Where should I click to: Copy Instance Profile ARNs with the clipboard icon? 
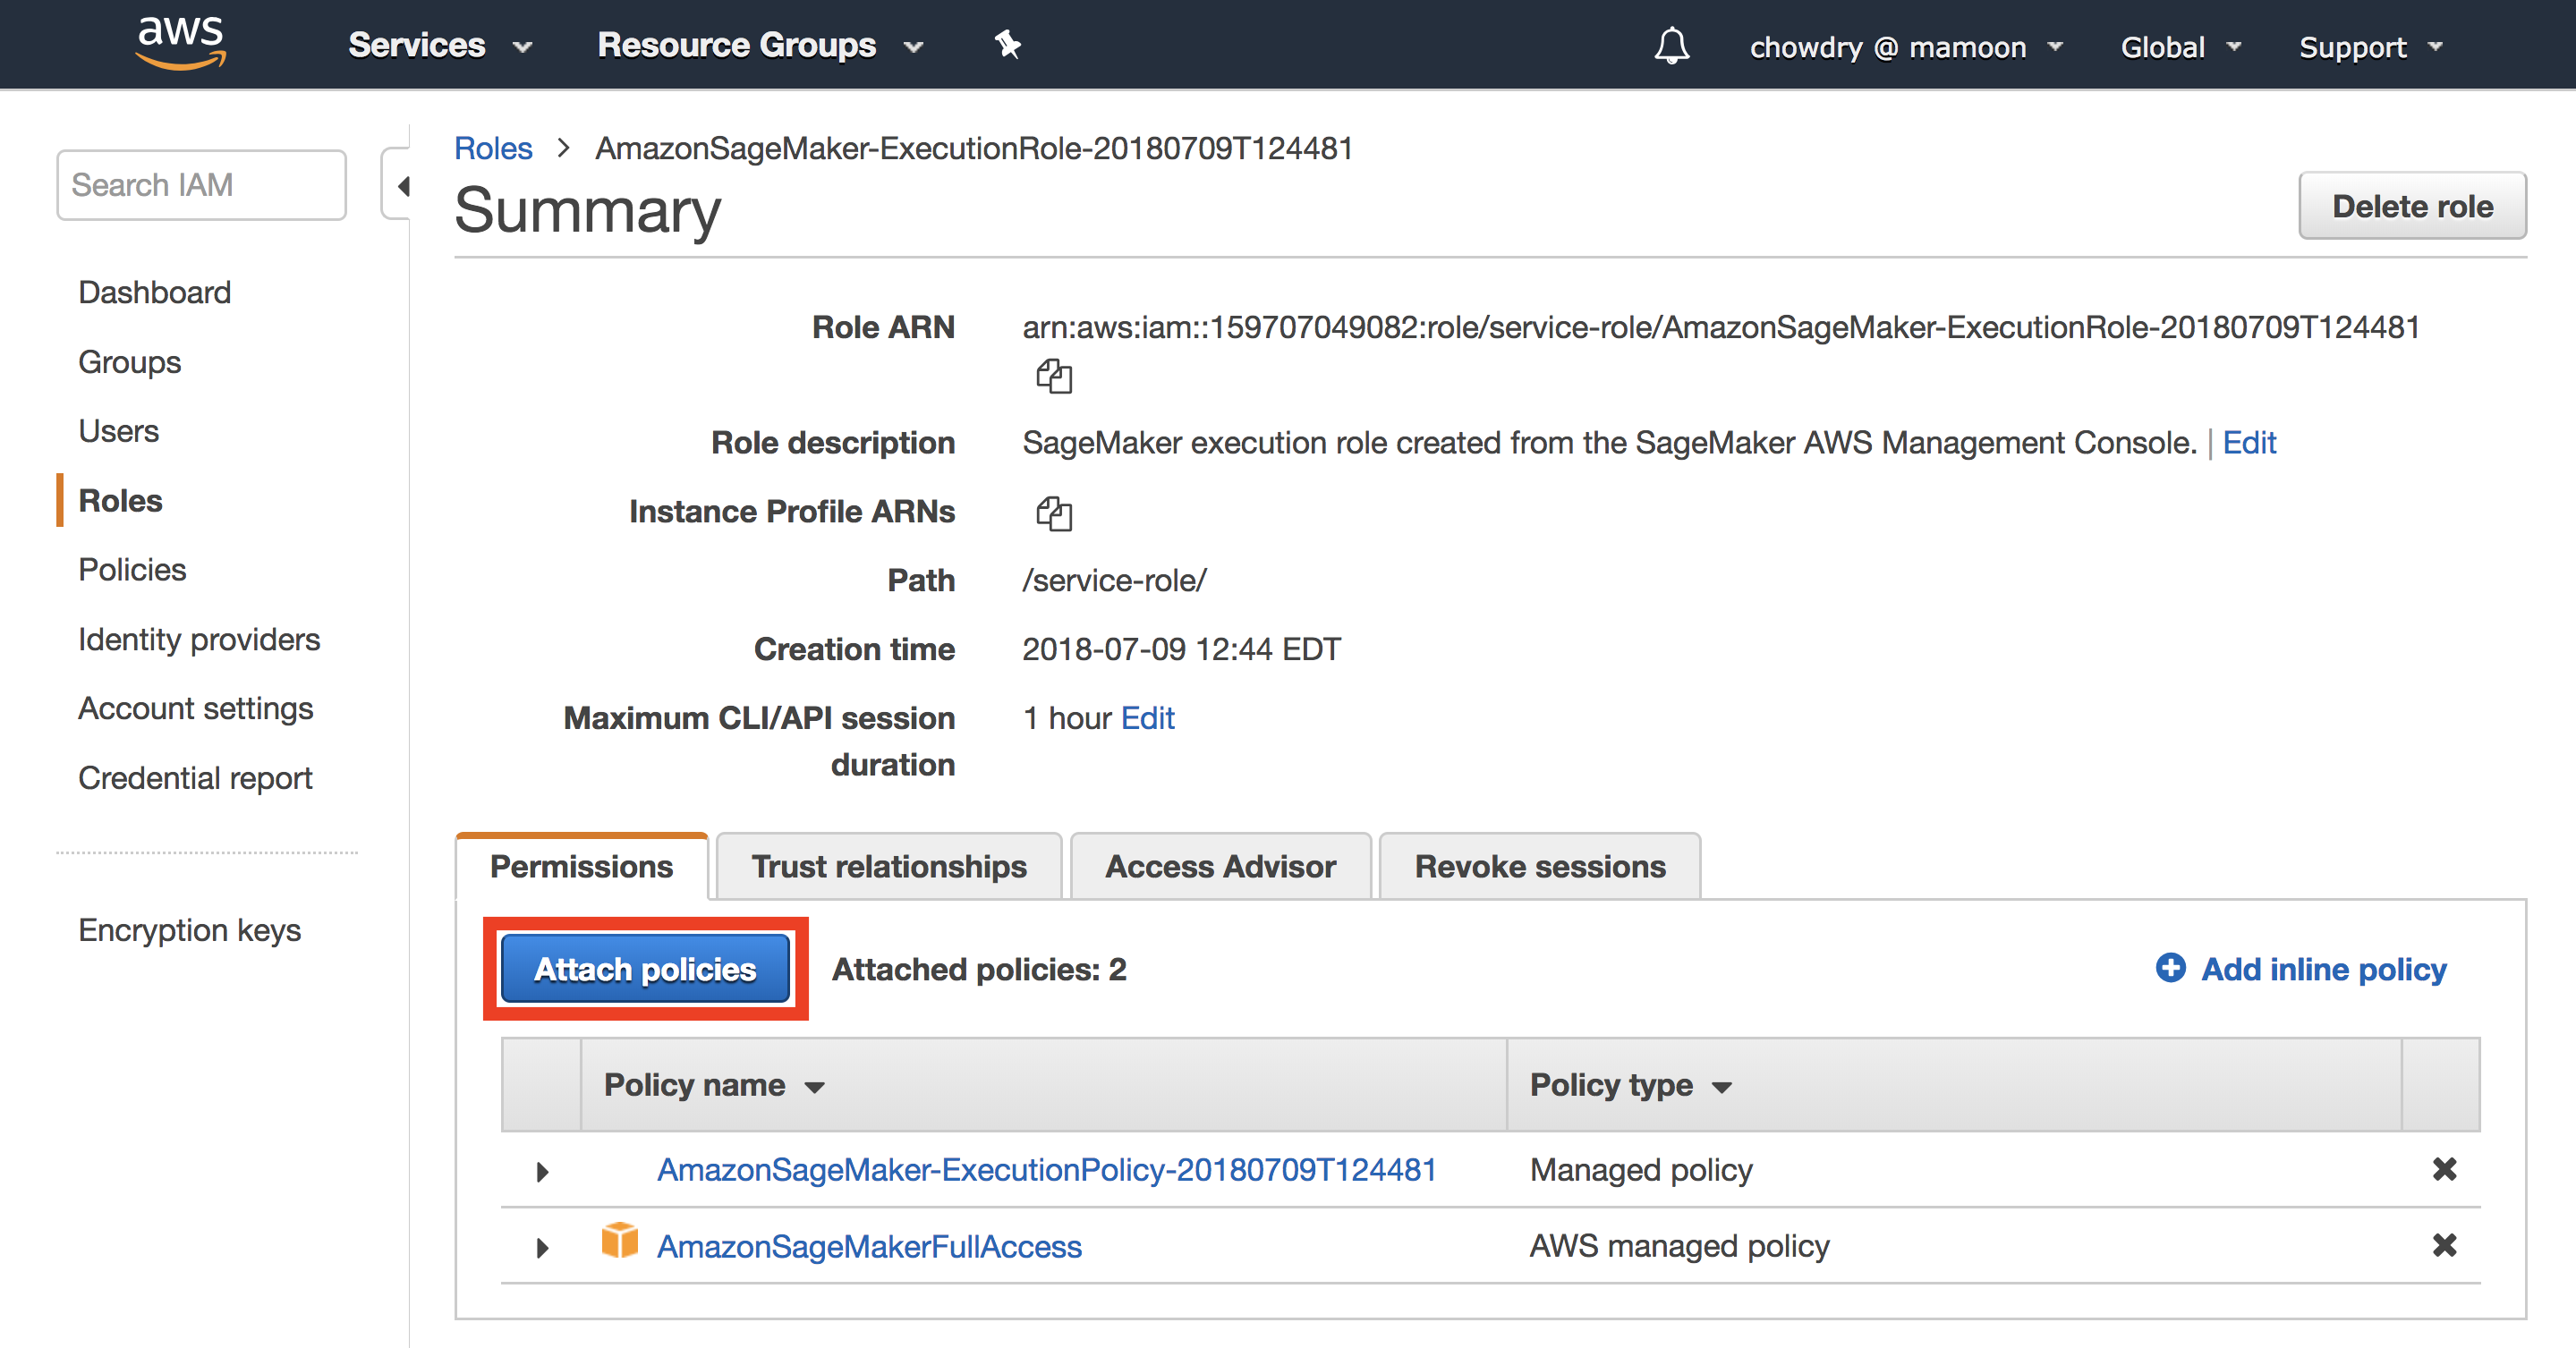pyautogui.click(x=1053, y=513)
